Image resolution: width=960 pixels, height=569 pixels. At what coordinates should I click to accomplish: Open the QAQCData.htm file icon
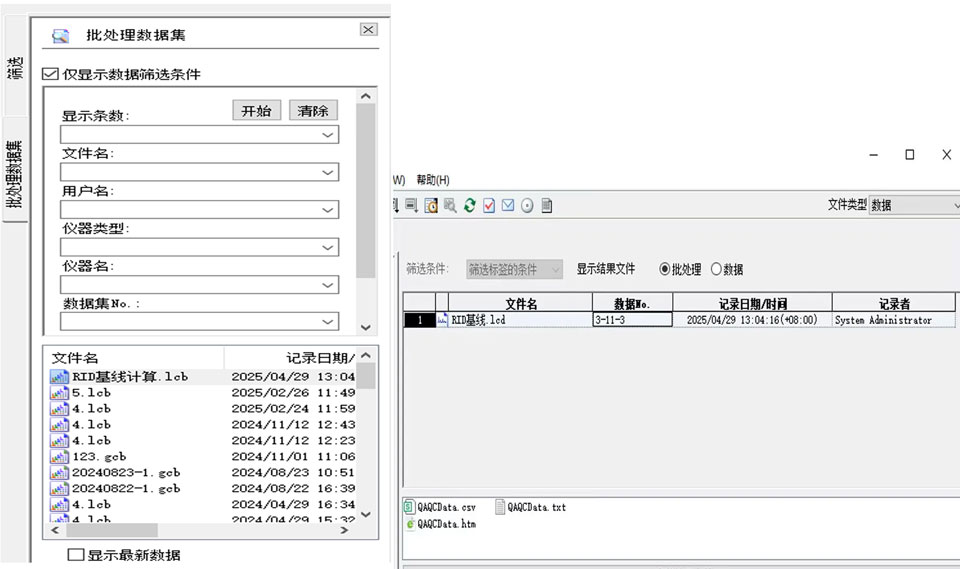coord(409,523)
